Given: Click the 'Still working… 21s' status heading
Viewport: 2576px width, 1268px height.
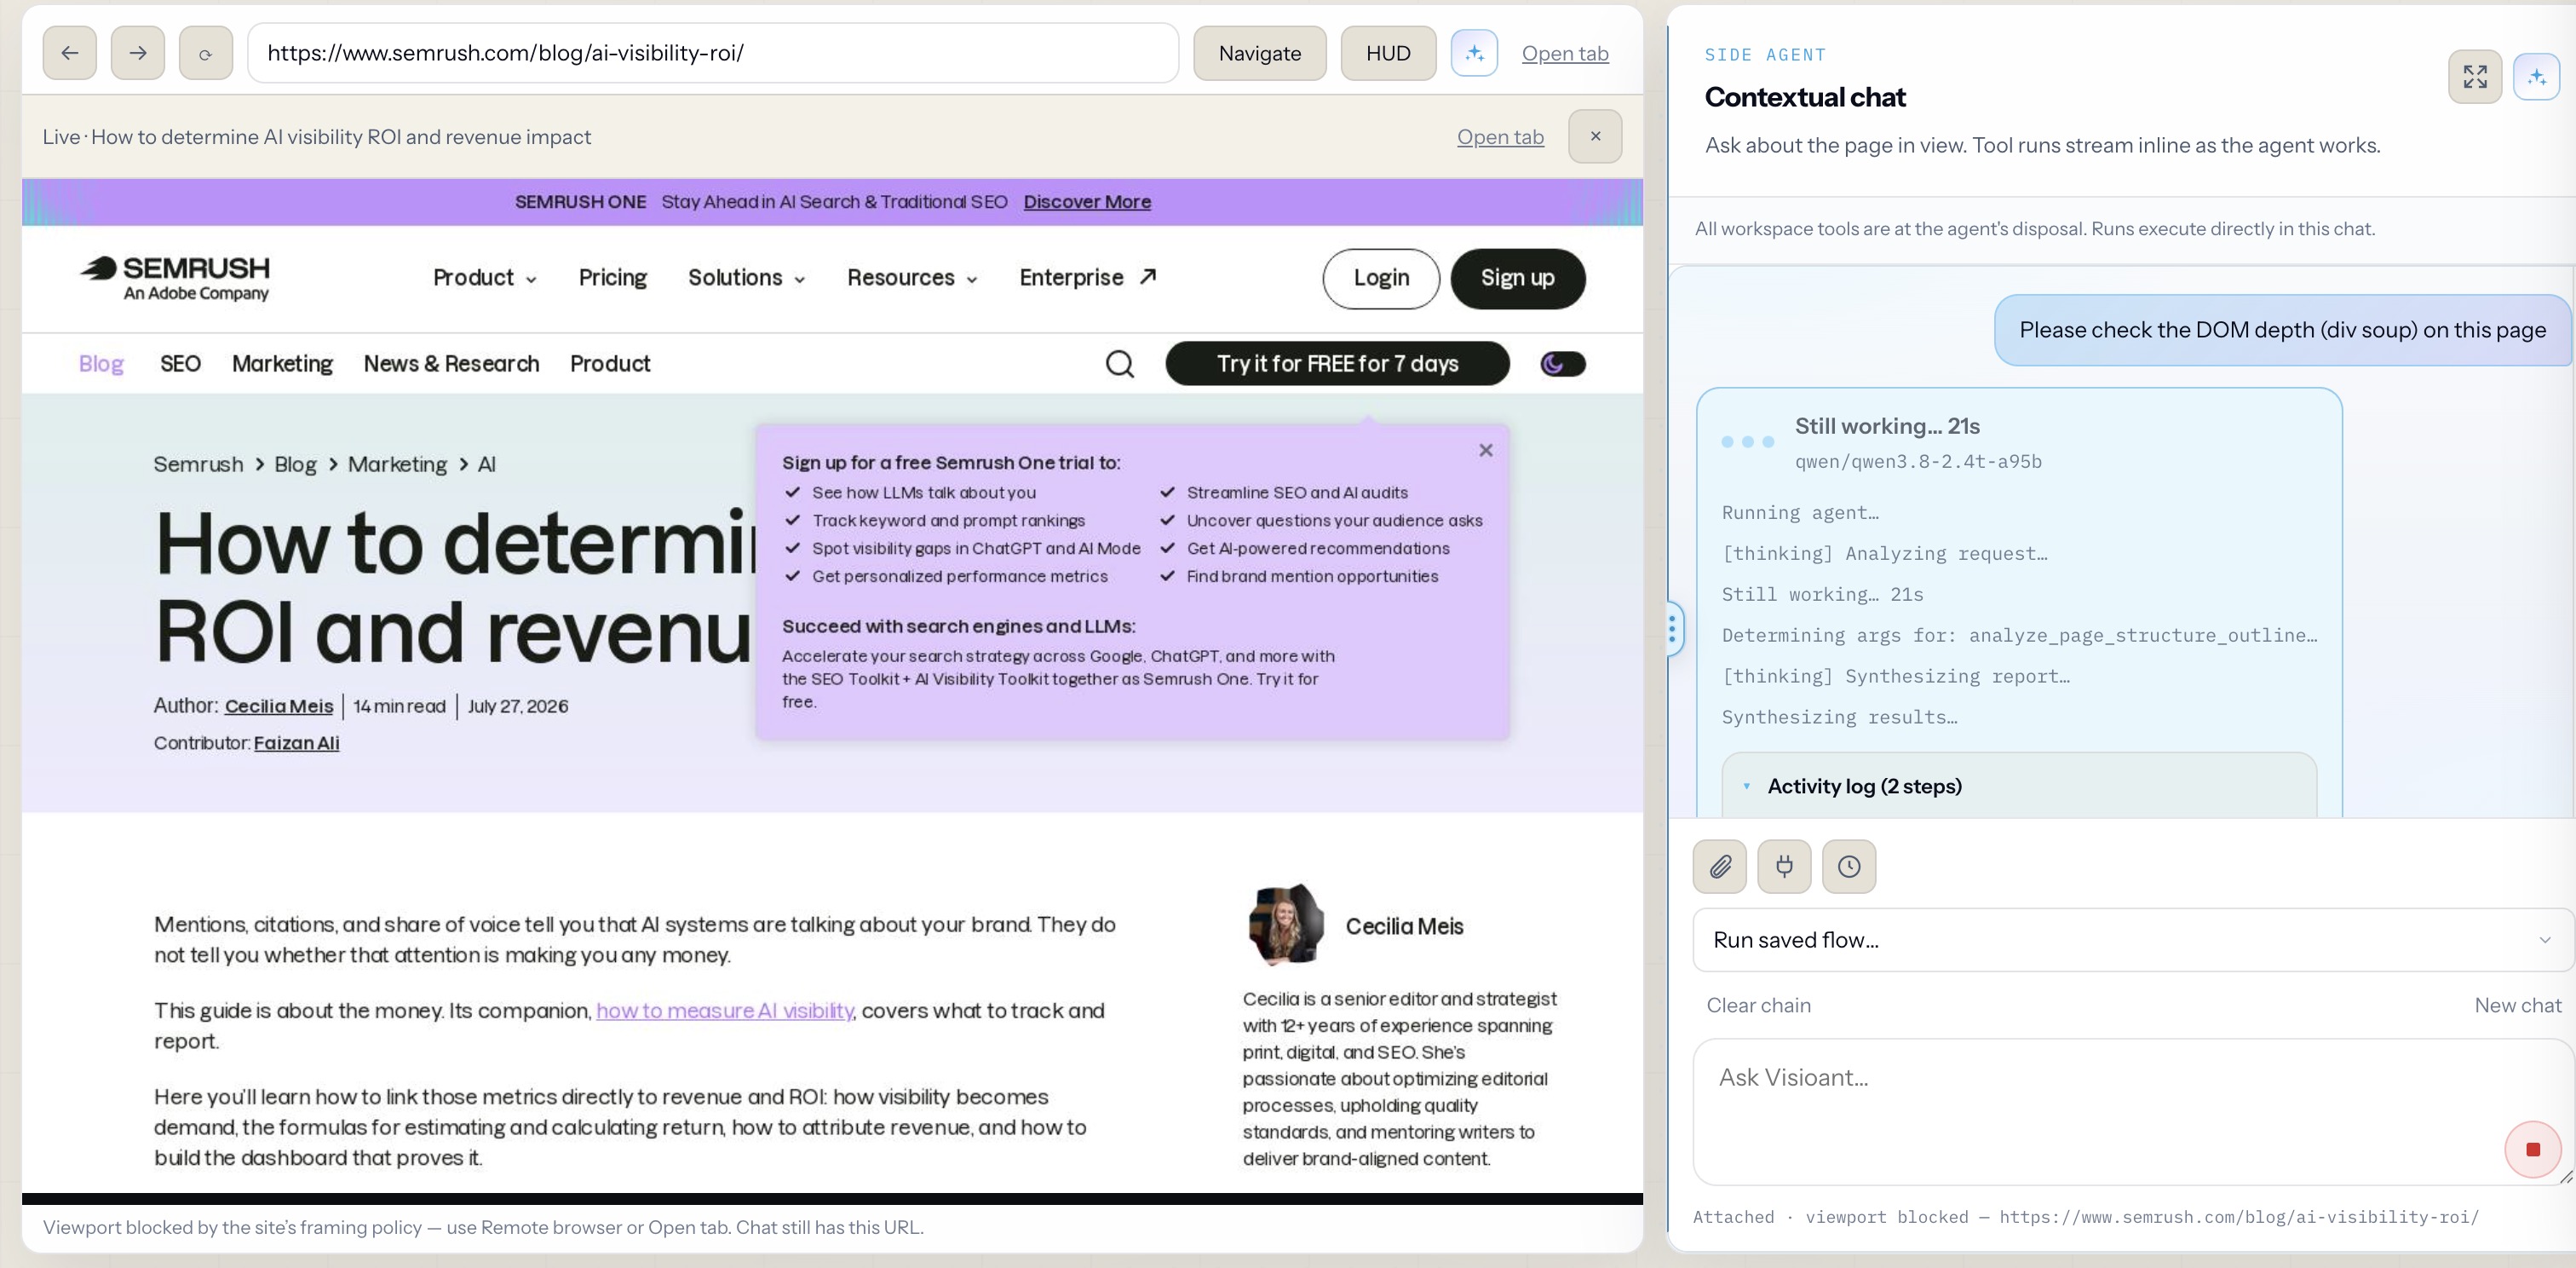Looking at the screenshot, I should [x=1887, y=426].
